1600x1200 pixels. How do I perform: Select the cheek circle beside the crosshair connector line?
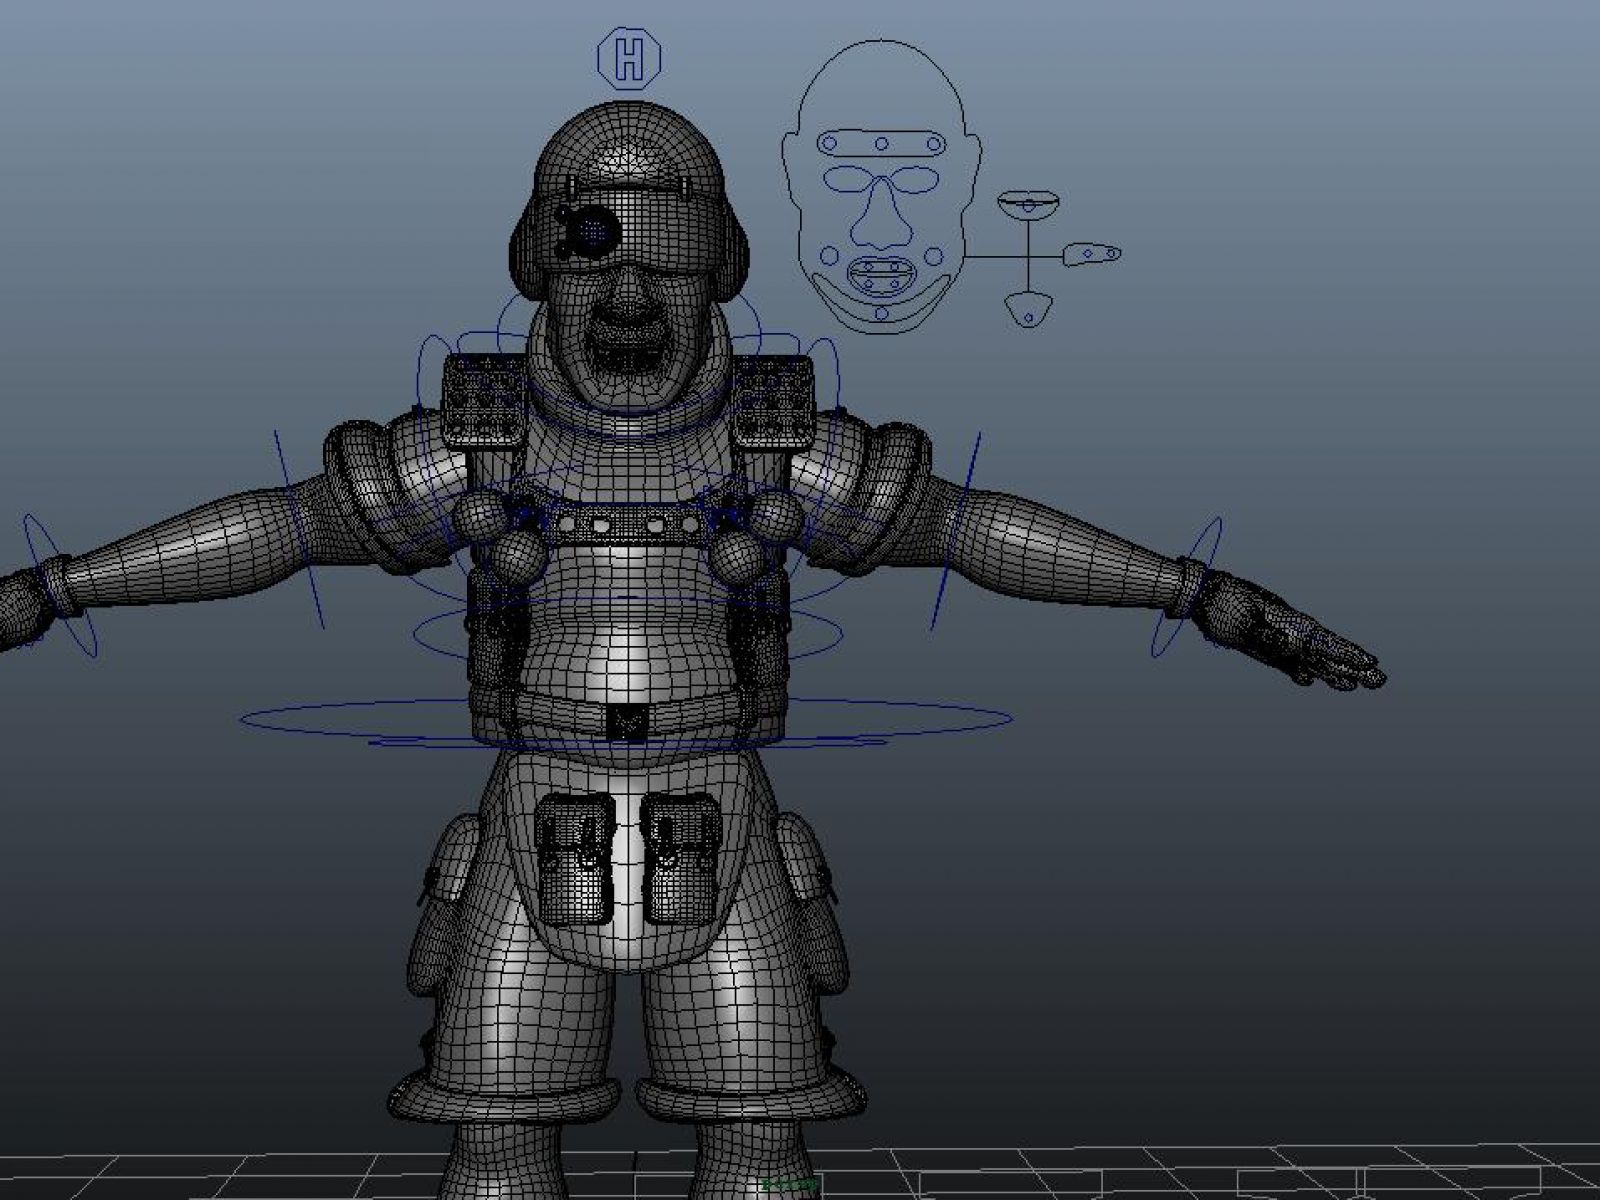coord(935,254)
